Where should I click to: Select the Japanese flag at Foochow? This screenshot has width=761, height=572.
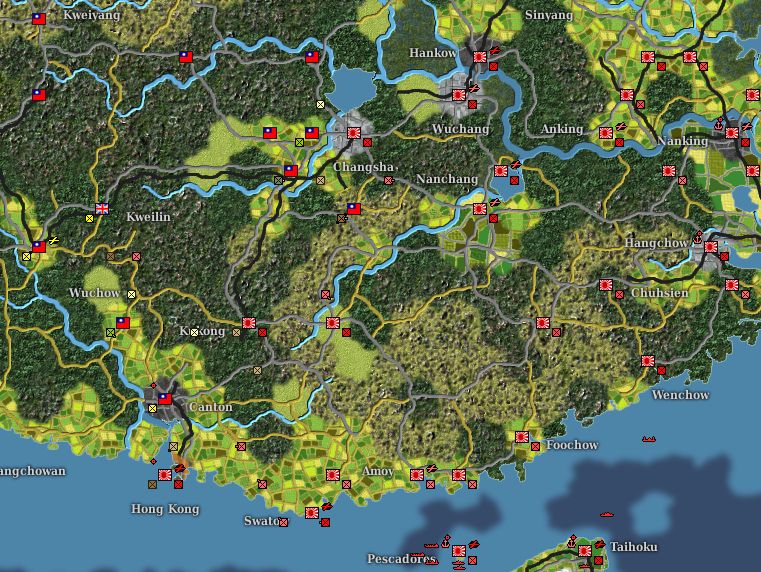point(522,437)
